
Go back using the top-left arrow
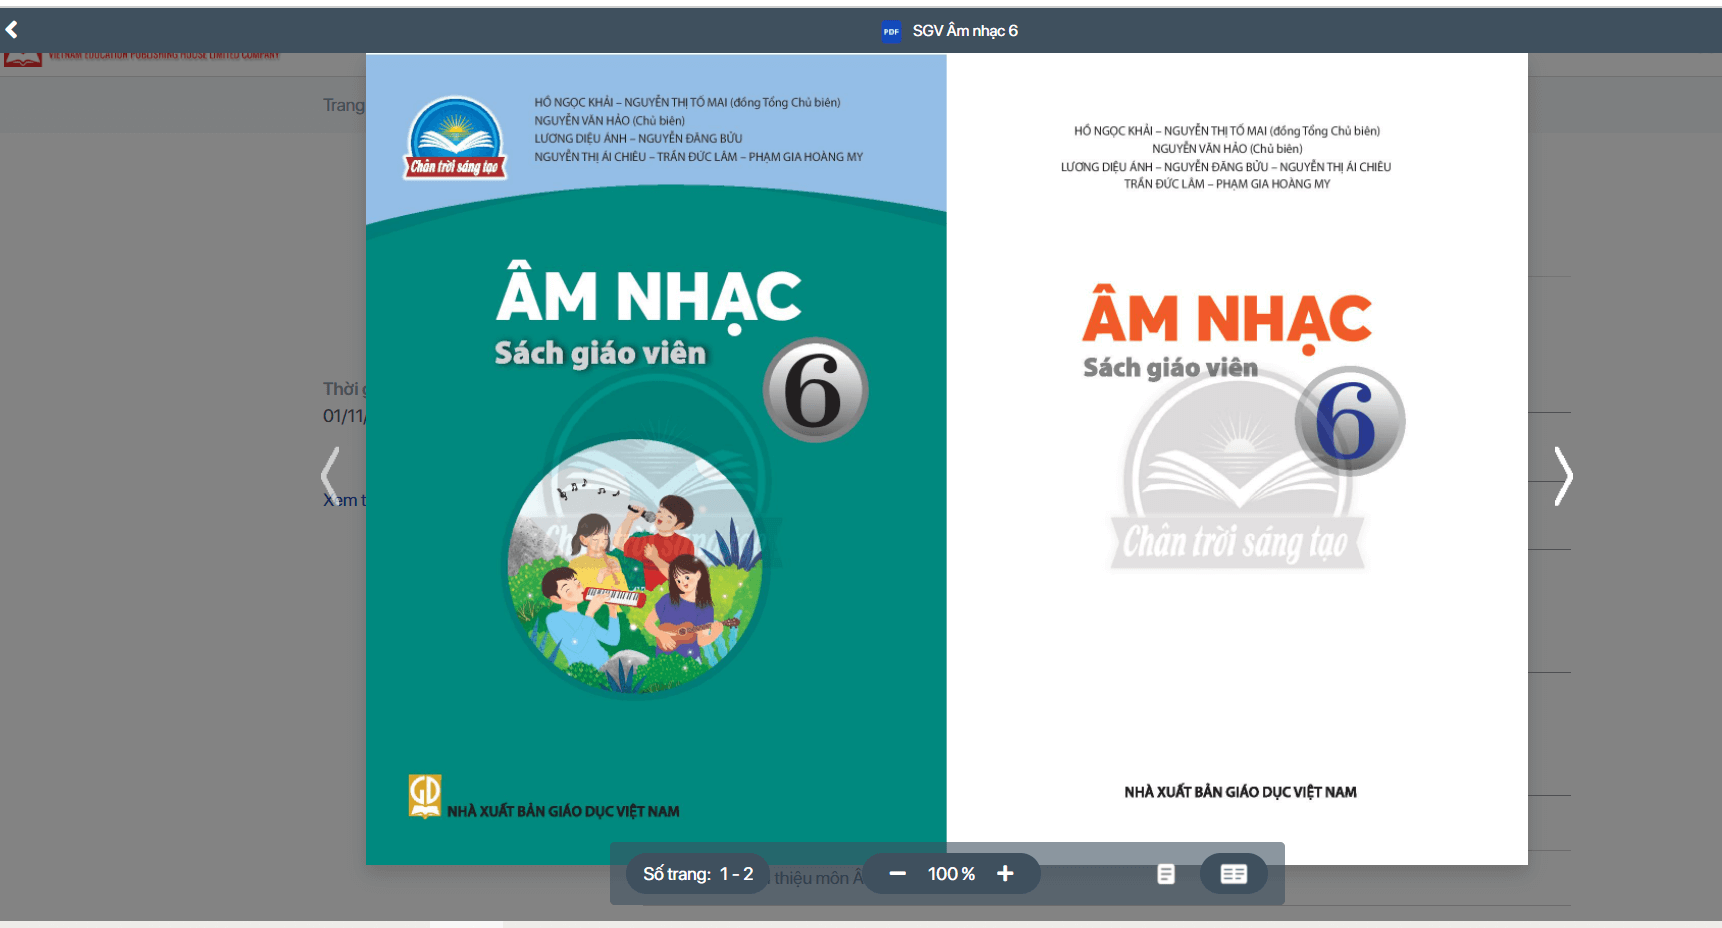pos(12,30)
